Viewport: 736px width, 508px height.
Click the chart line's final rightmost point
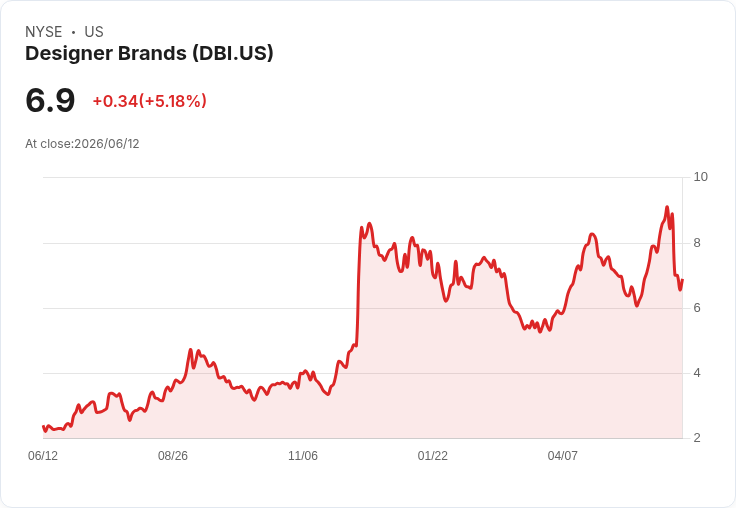pos(682,280)
